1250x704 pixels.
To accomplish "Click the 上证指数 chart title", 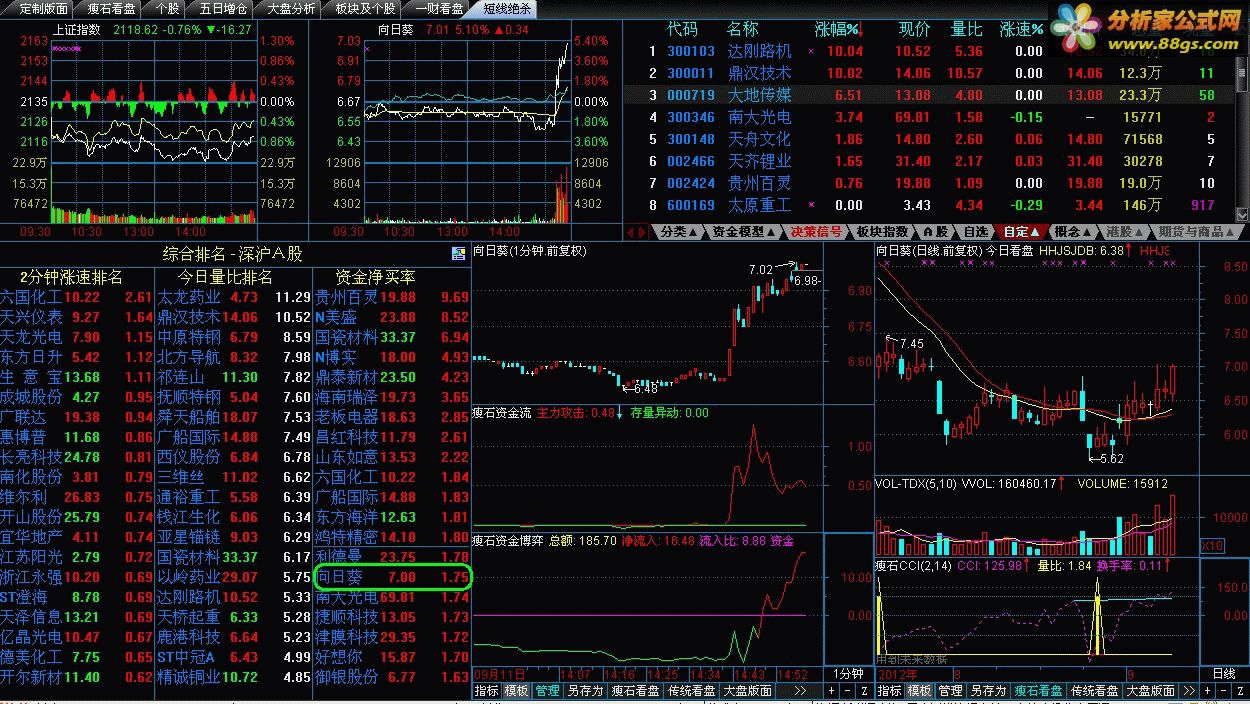I will point(77,29).
